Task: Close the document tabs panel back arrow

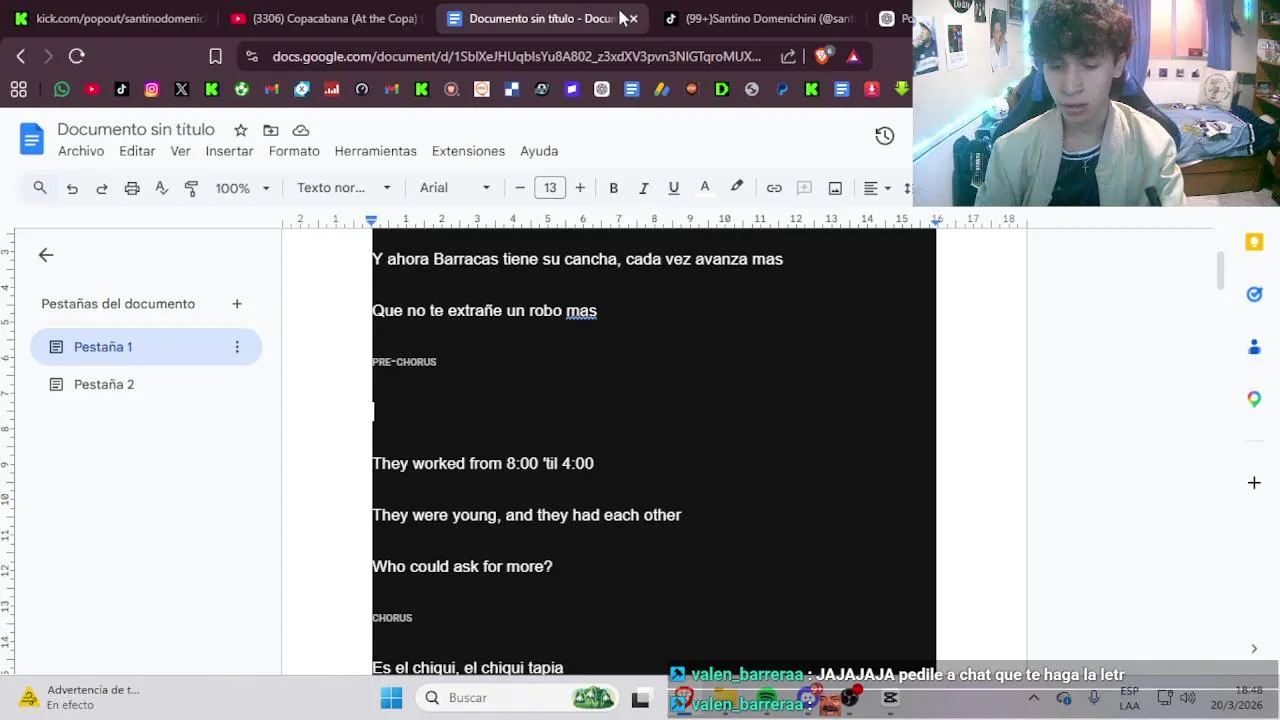Action: 46,255
